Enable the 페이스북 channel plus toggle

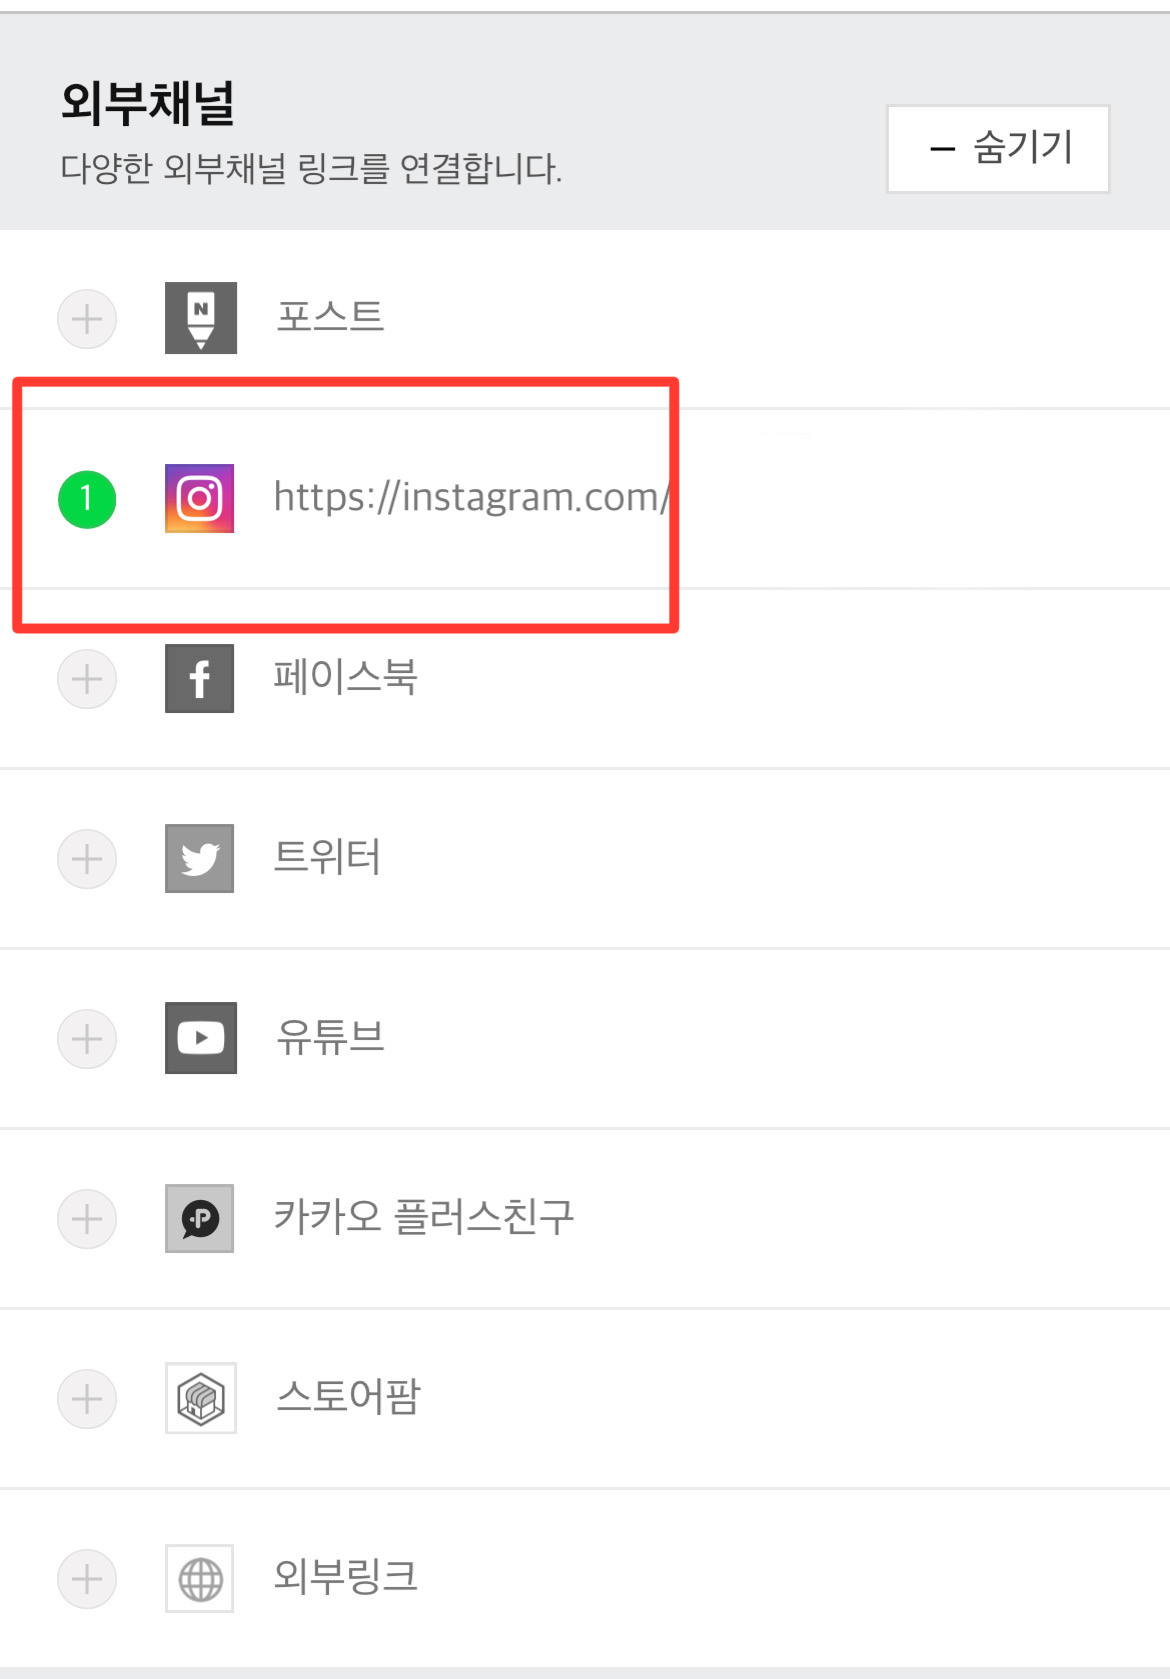[87, 679]
